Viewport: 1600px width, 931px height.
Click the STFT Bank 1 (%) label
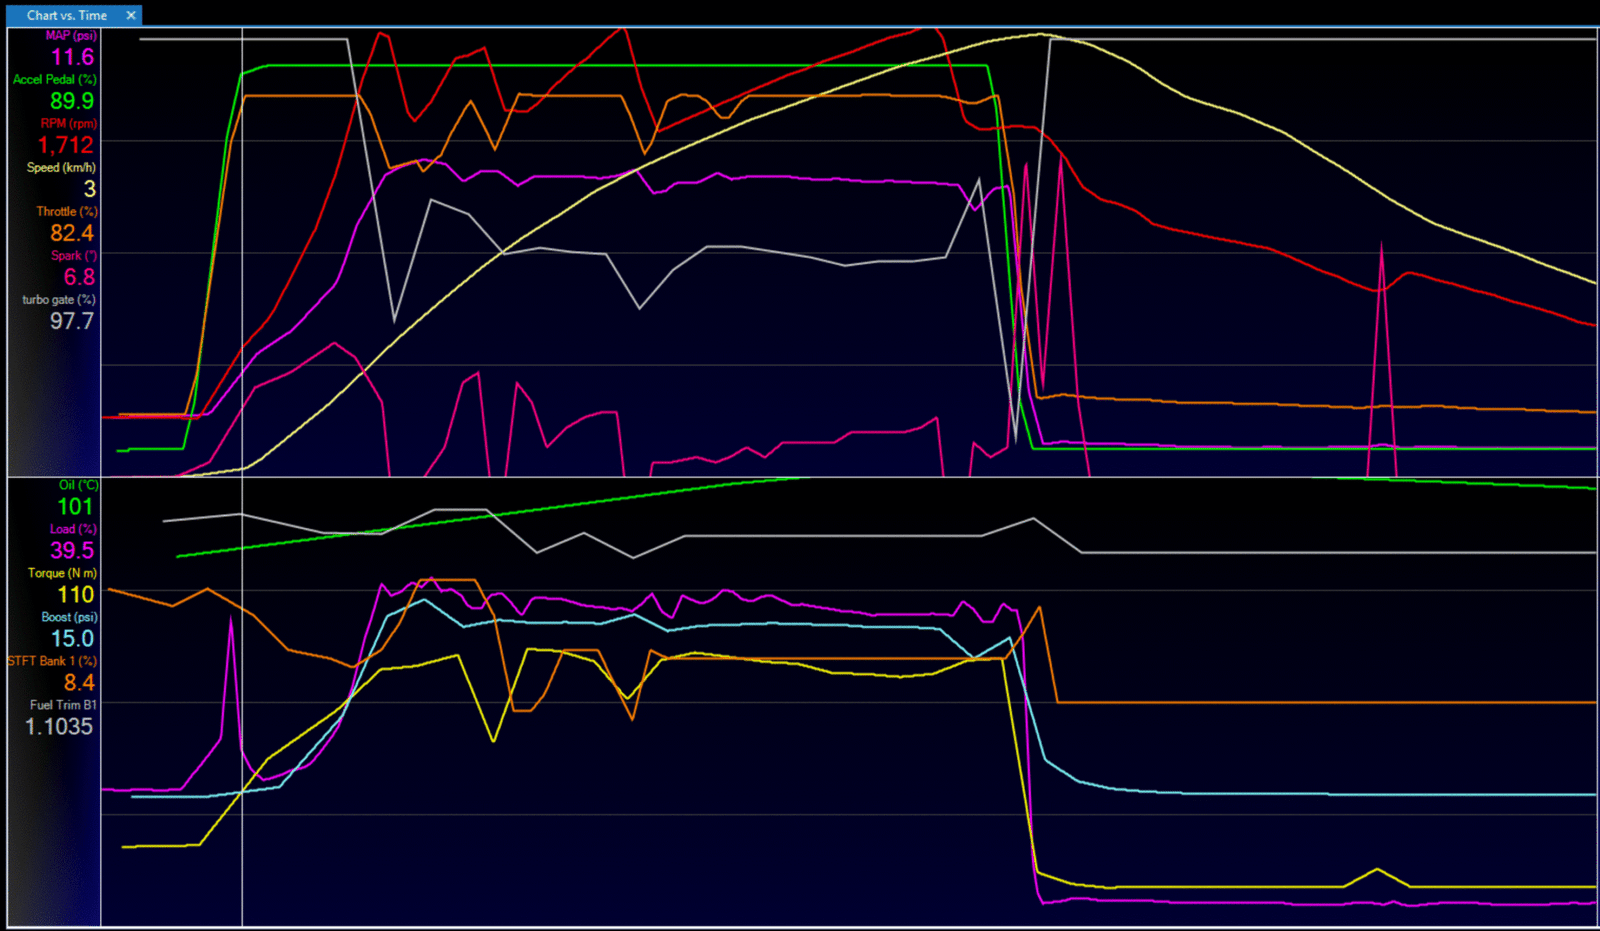[52, 661]
